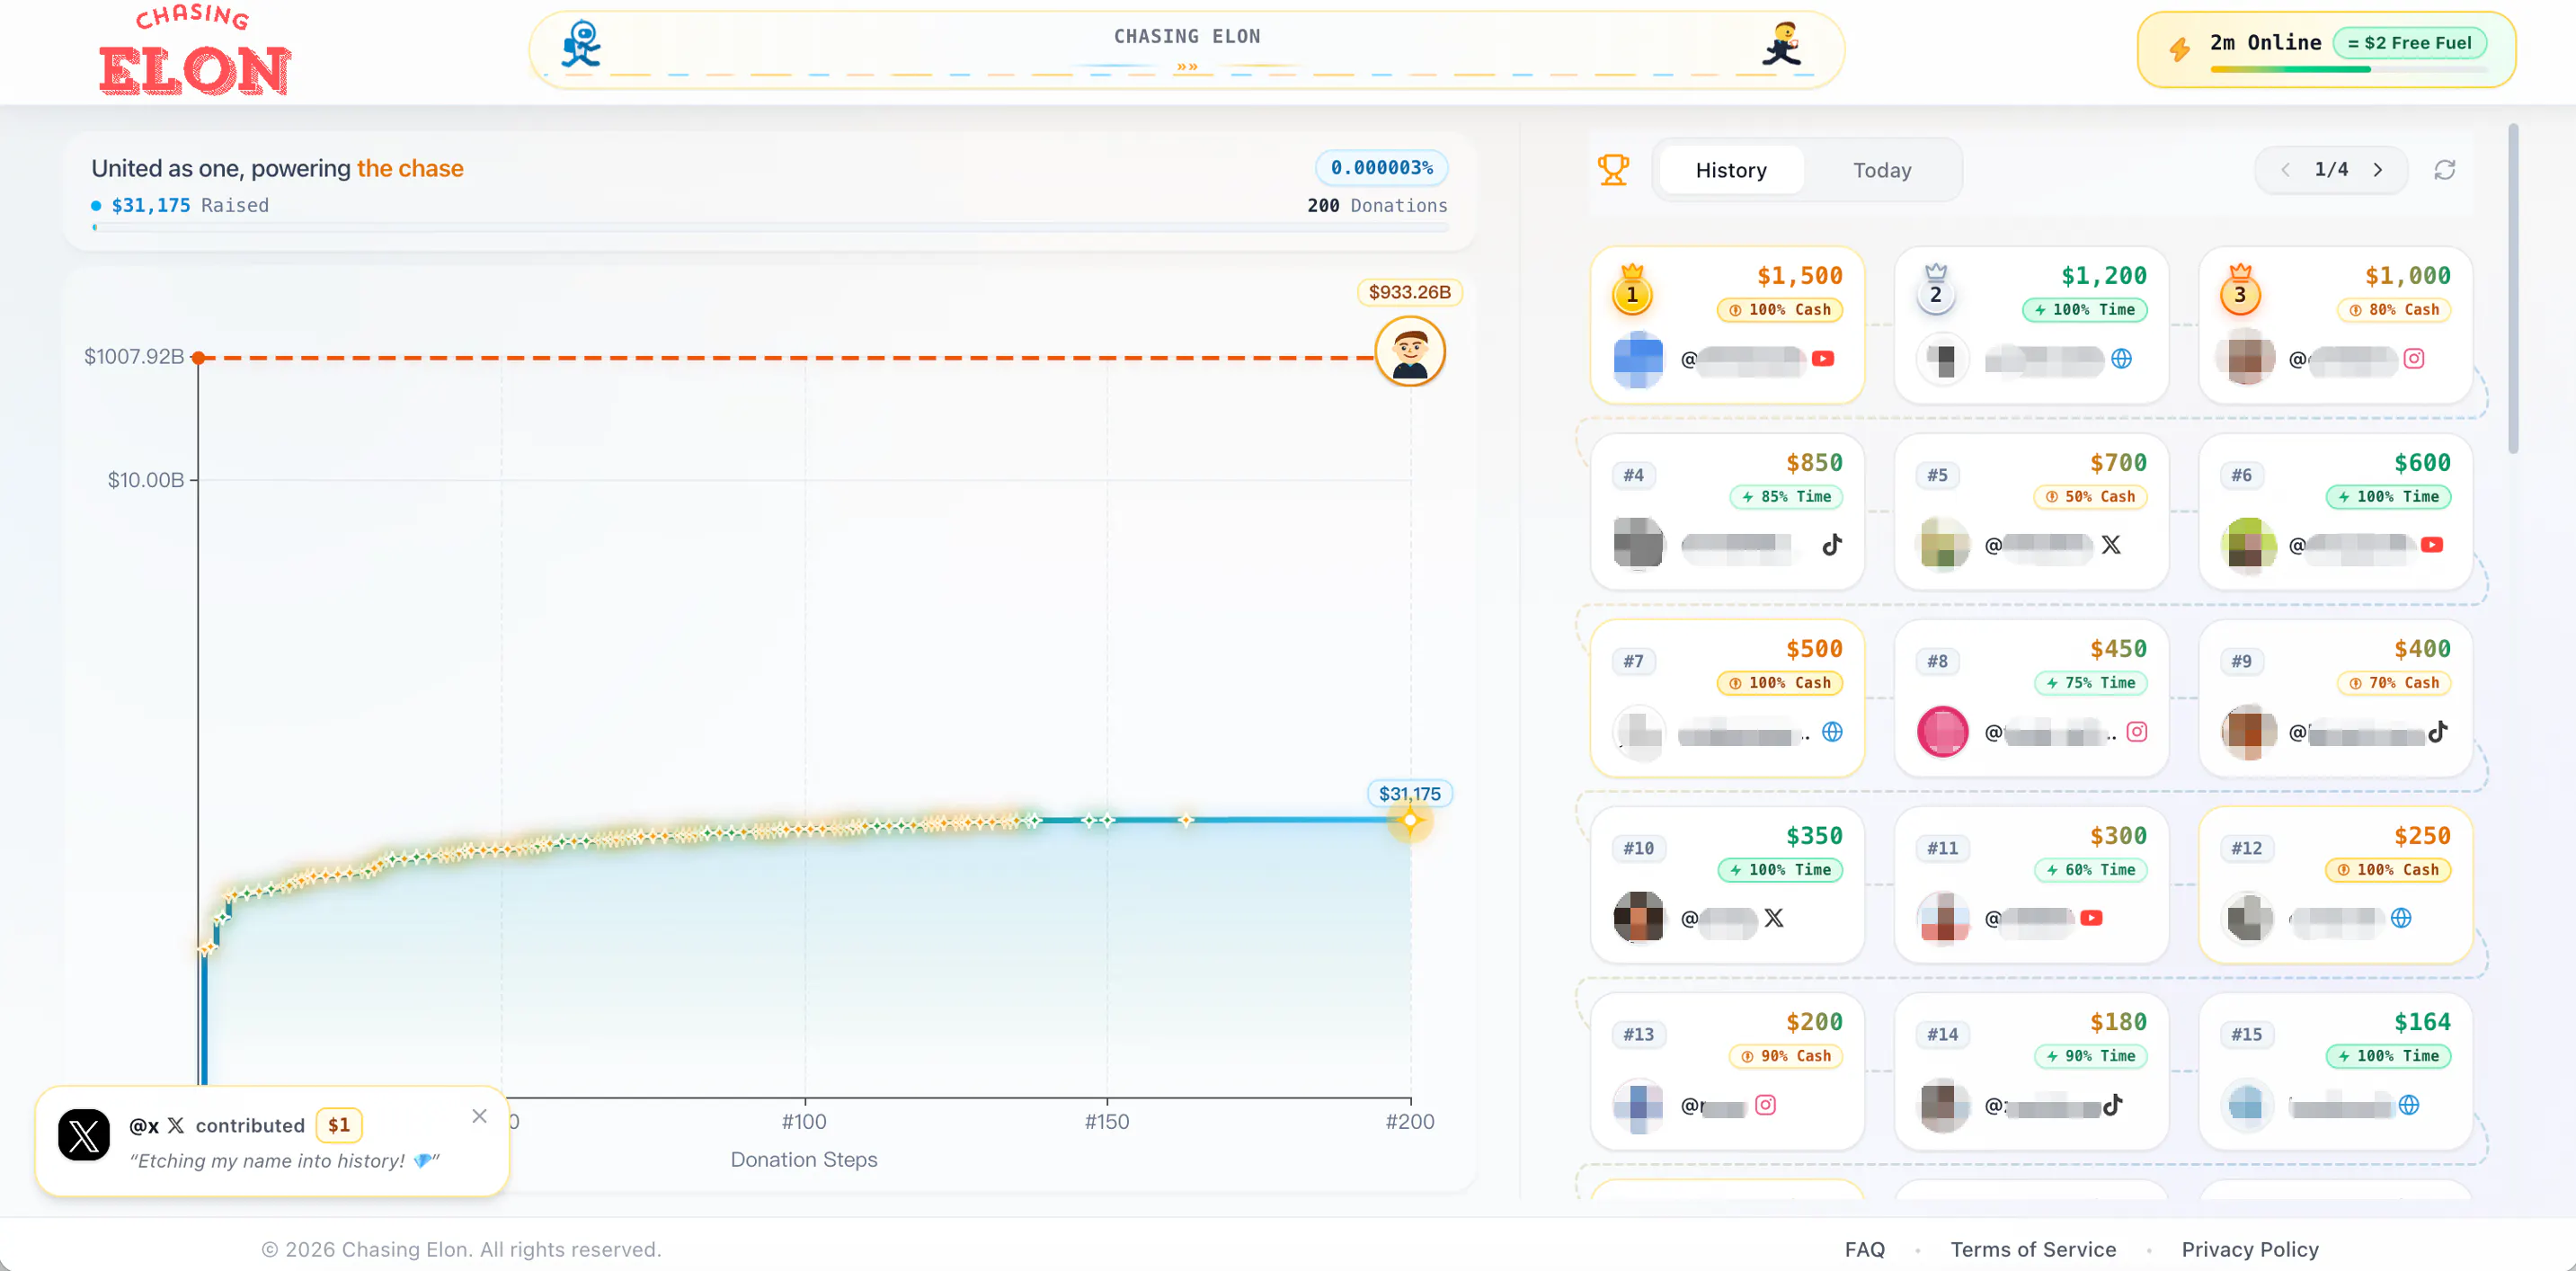Switch to the History tab
The image size is (2576, 1271).
click(1730, 170)
